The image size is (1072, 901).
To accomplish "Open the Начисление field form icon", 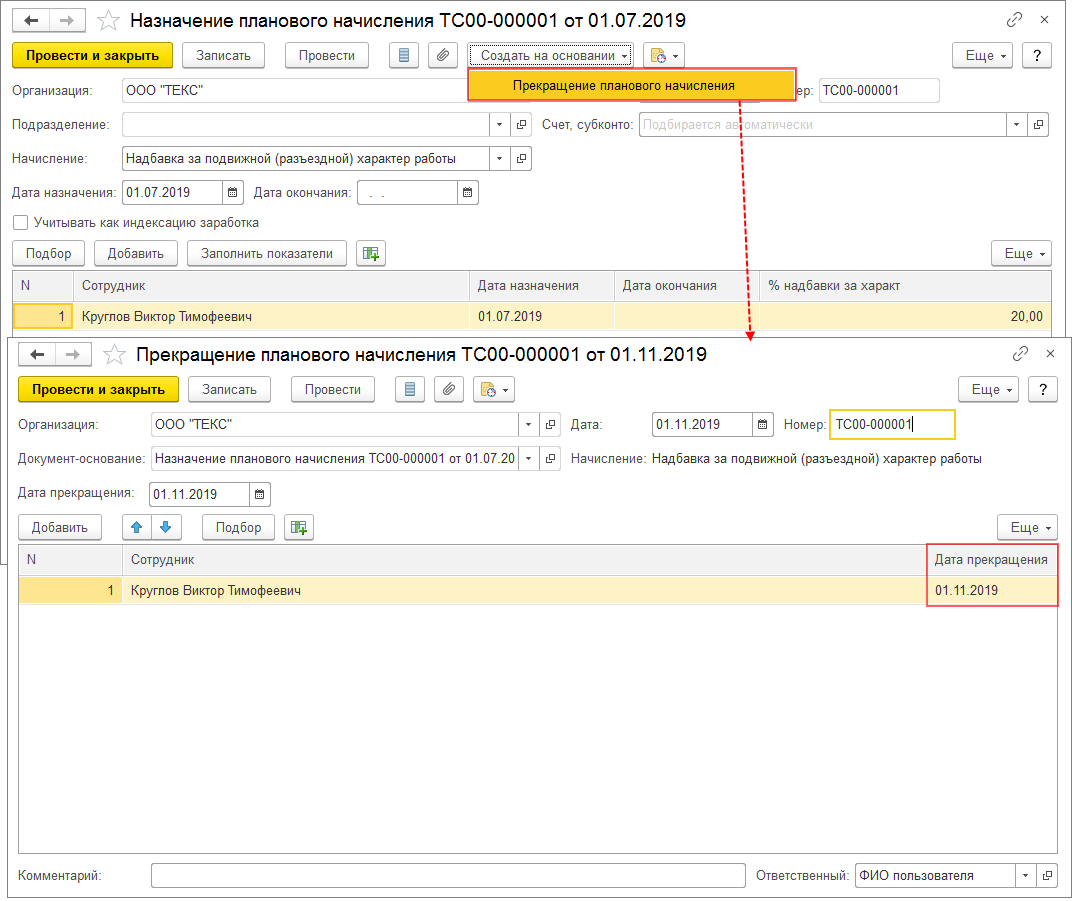I will tap(522, 159).
